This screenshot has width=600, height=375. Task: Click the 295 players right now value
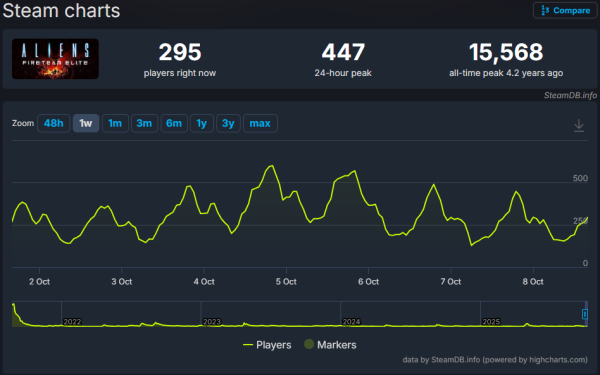click(x=180, y=52)
